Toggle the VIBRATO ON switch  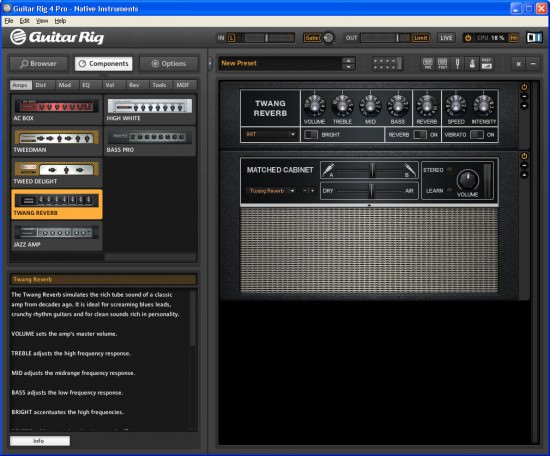pyautogui.click(x=477, y=135)
